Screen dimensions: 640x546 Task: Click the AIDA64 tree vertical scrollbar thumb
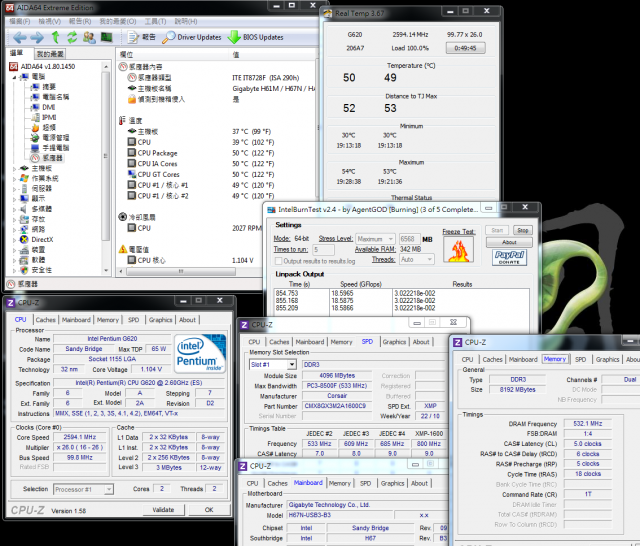pos(105,156)
